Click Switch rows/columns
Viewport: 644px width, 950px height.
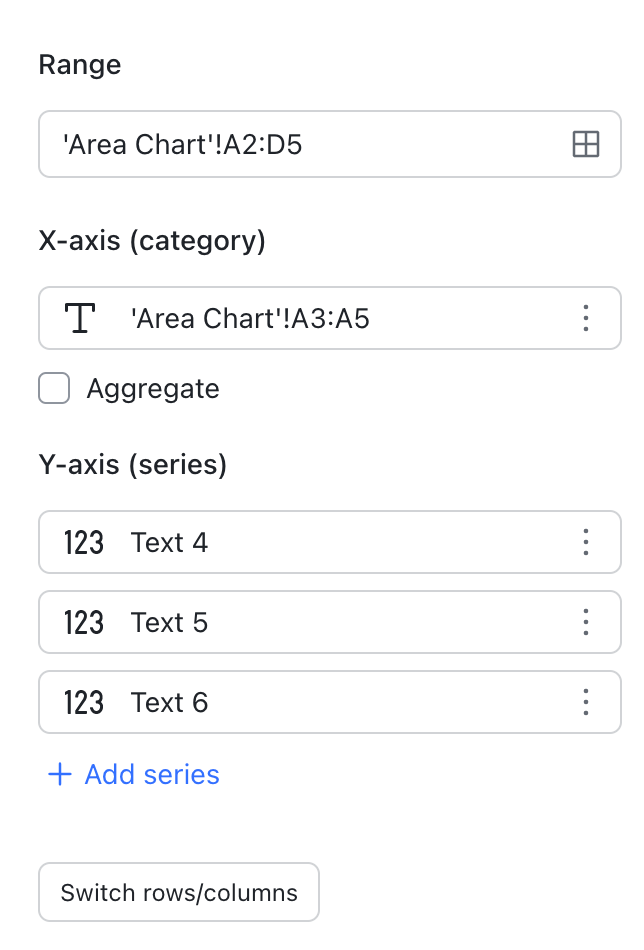[178, 891]
